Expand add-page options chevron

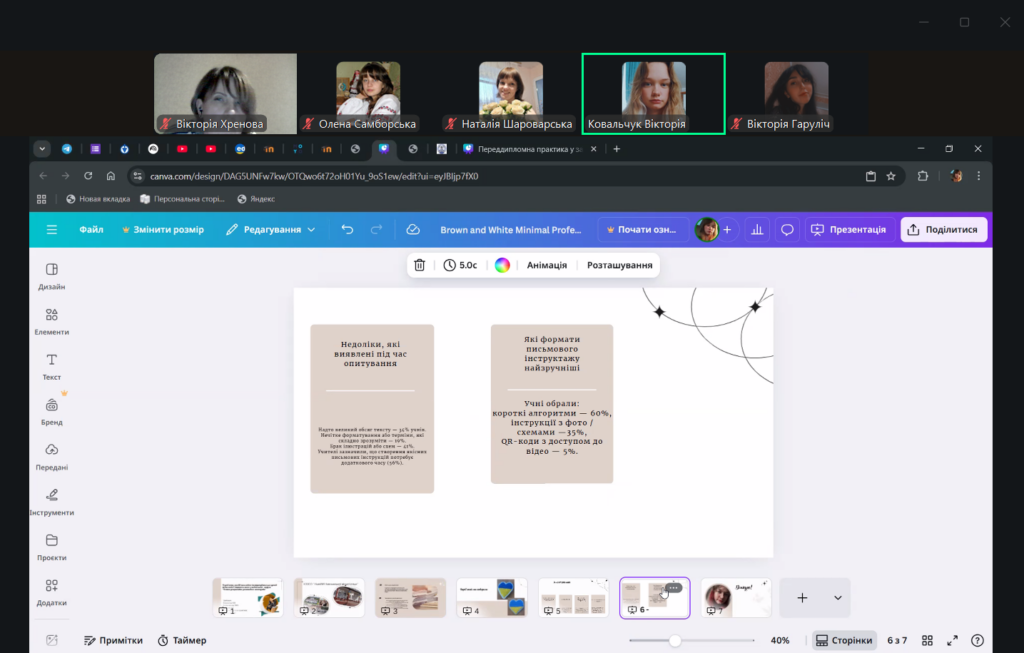(837, 598)
